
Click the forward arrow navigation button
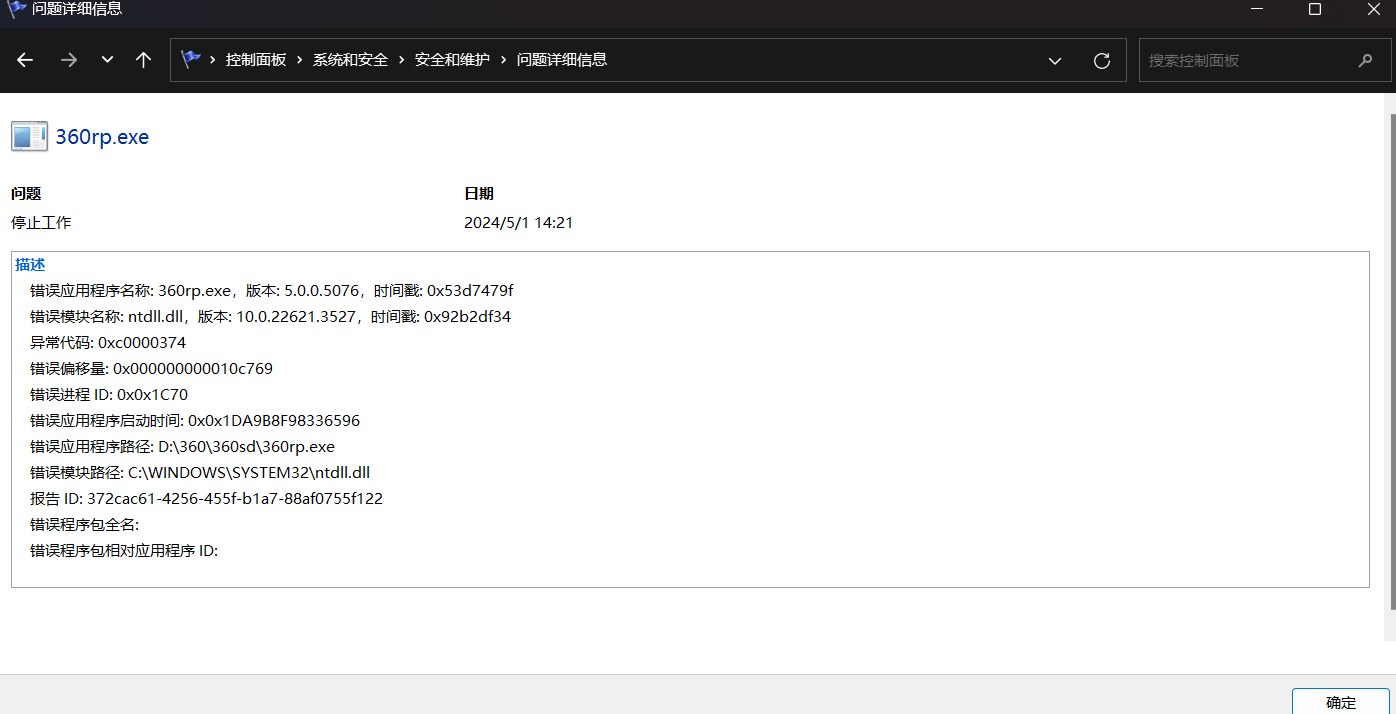(69, 60)
